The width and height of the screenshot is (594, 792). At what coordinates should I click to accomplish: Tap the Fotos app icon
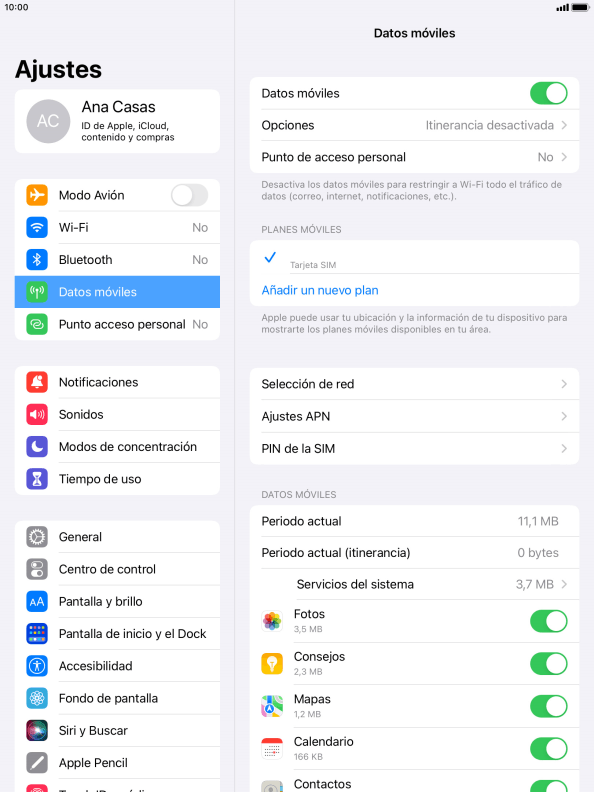272,621
